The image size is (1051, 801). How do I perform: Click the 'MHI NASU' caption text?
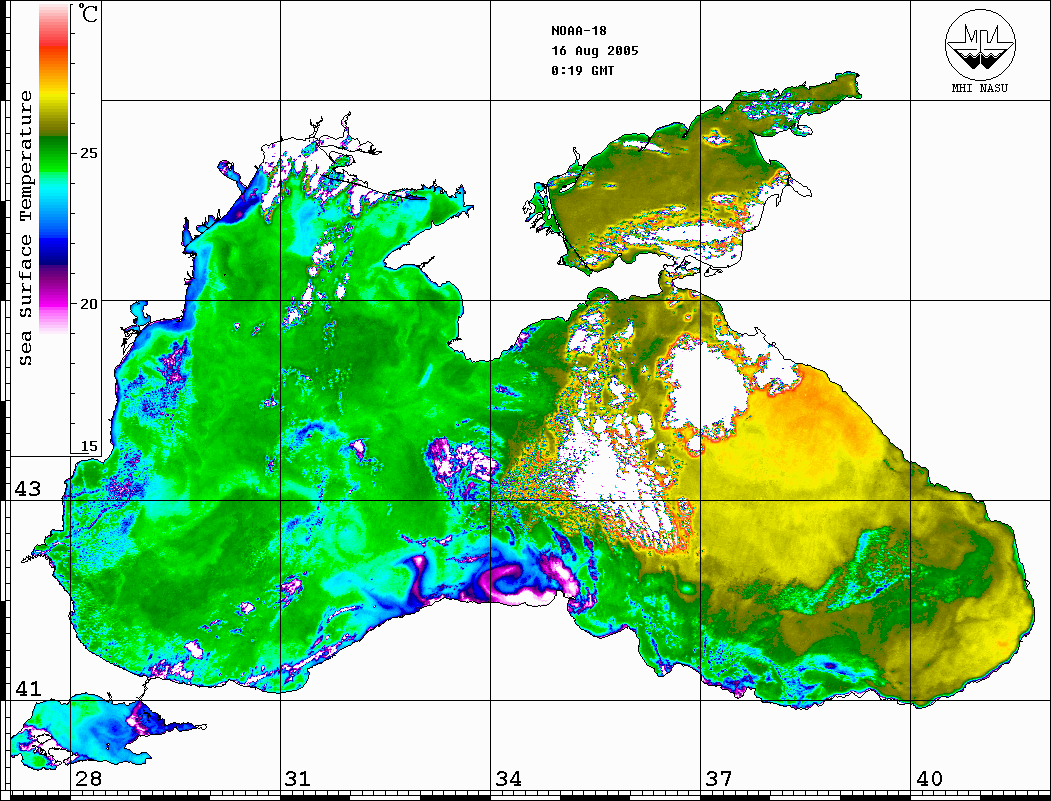click(979, 88)
